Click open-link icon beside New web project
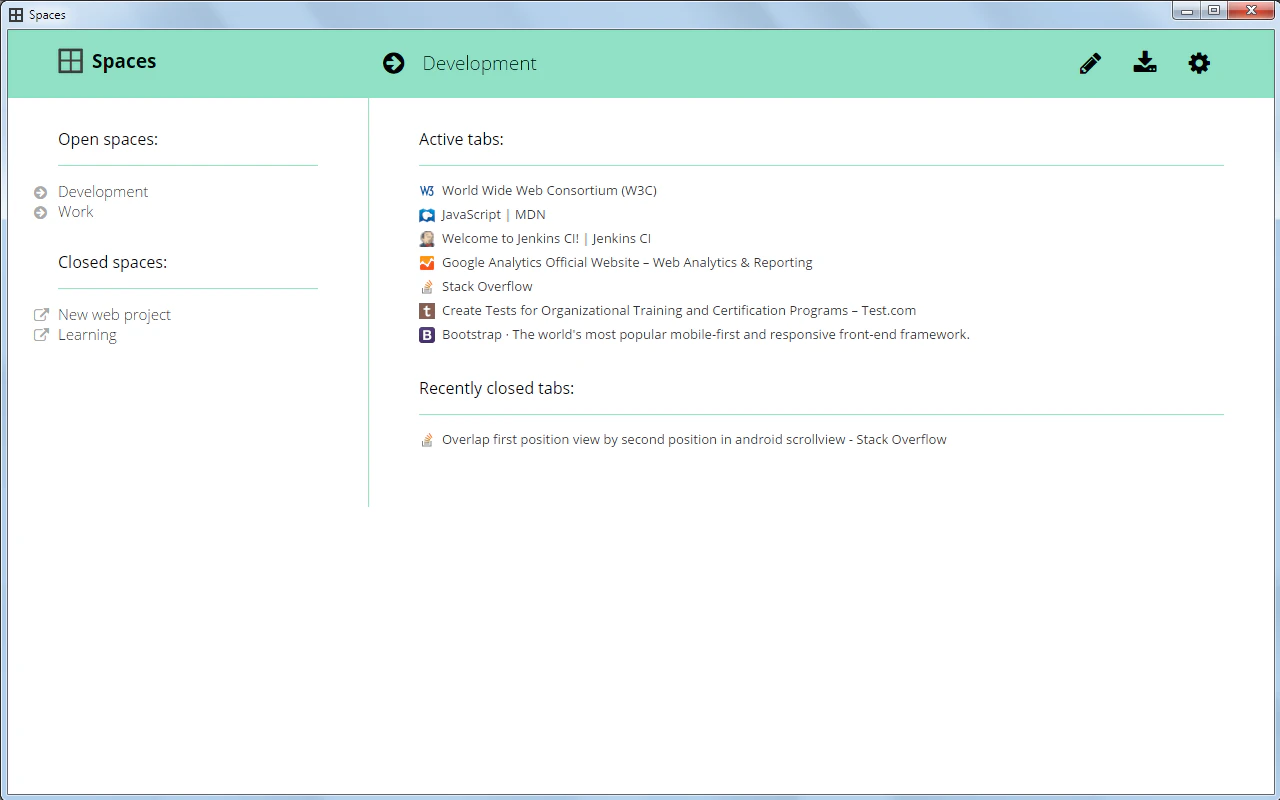 coord(41,315)
